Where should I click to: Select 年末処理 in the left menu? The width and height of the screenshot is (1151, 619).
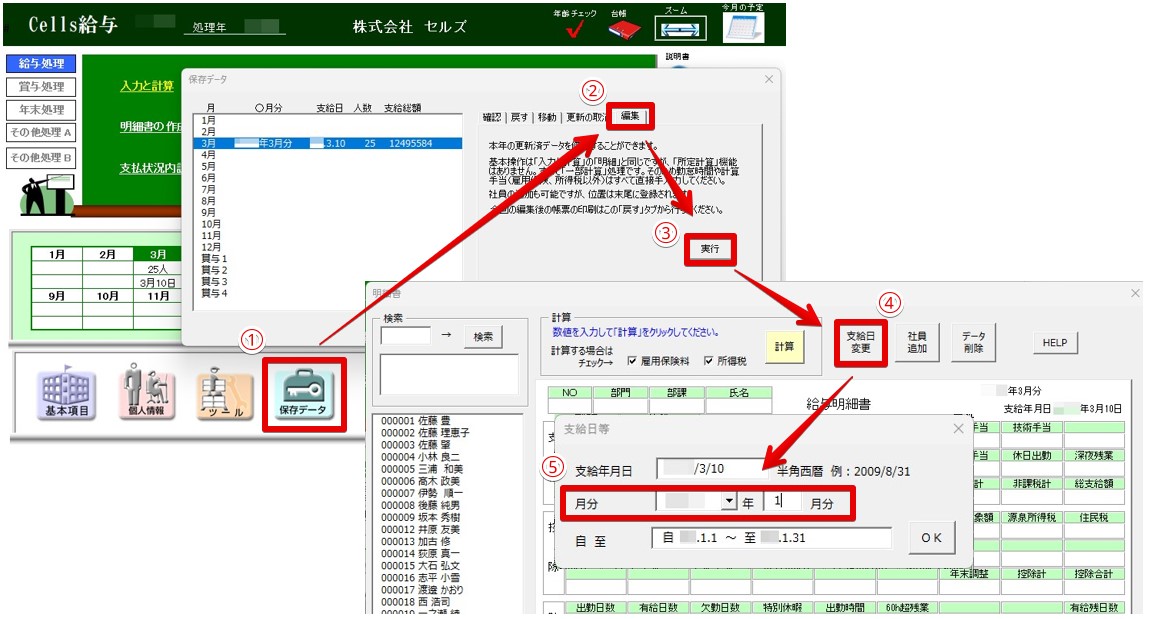click(x=41, y=109)
